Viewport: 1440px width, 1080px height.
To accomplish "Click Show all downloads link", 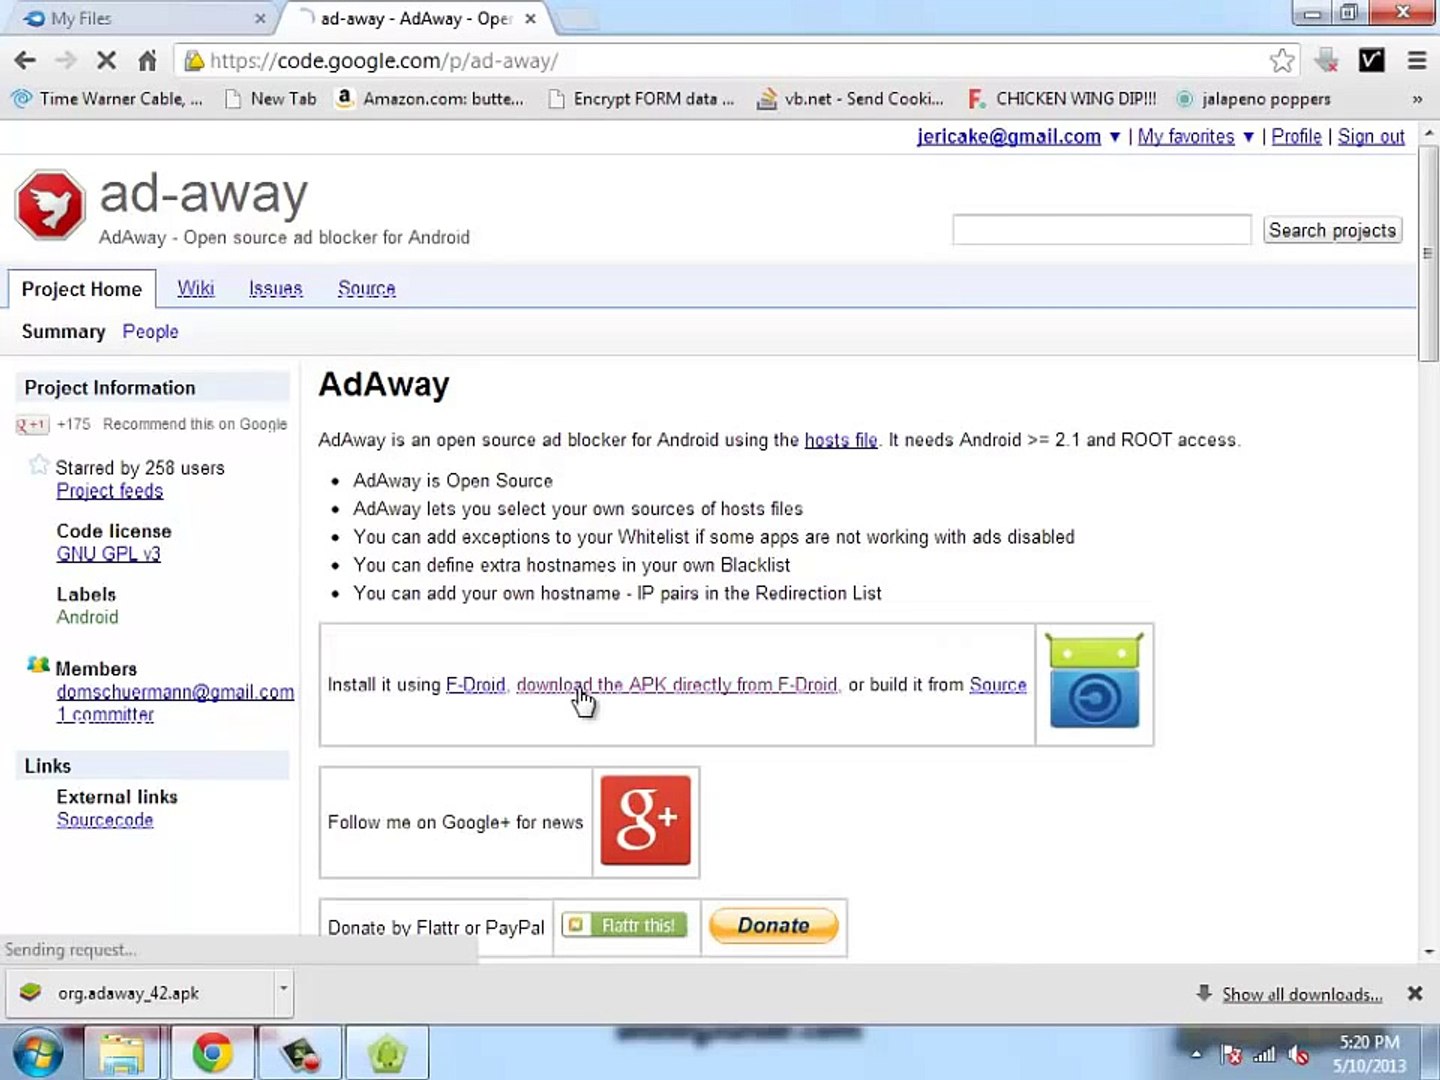I will tap(1302, 994).
